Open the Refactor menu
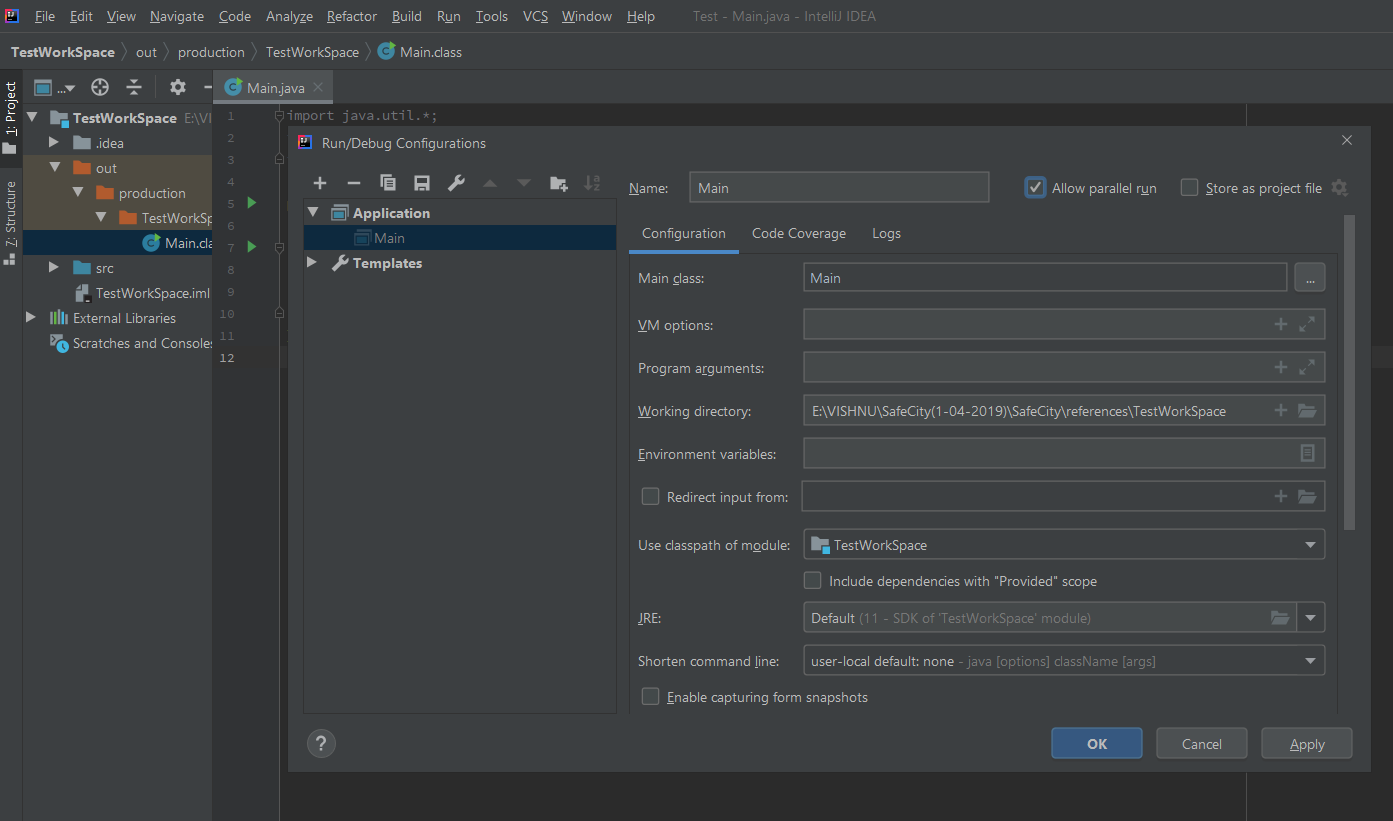Image resolution: width=1393 pixels, height=821 pixels. tap(352, 16)
